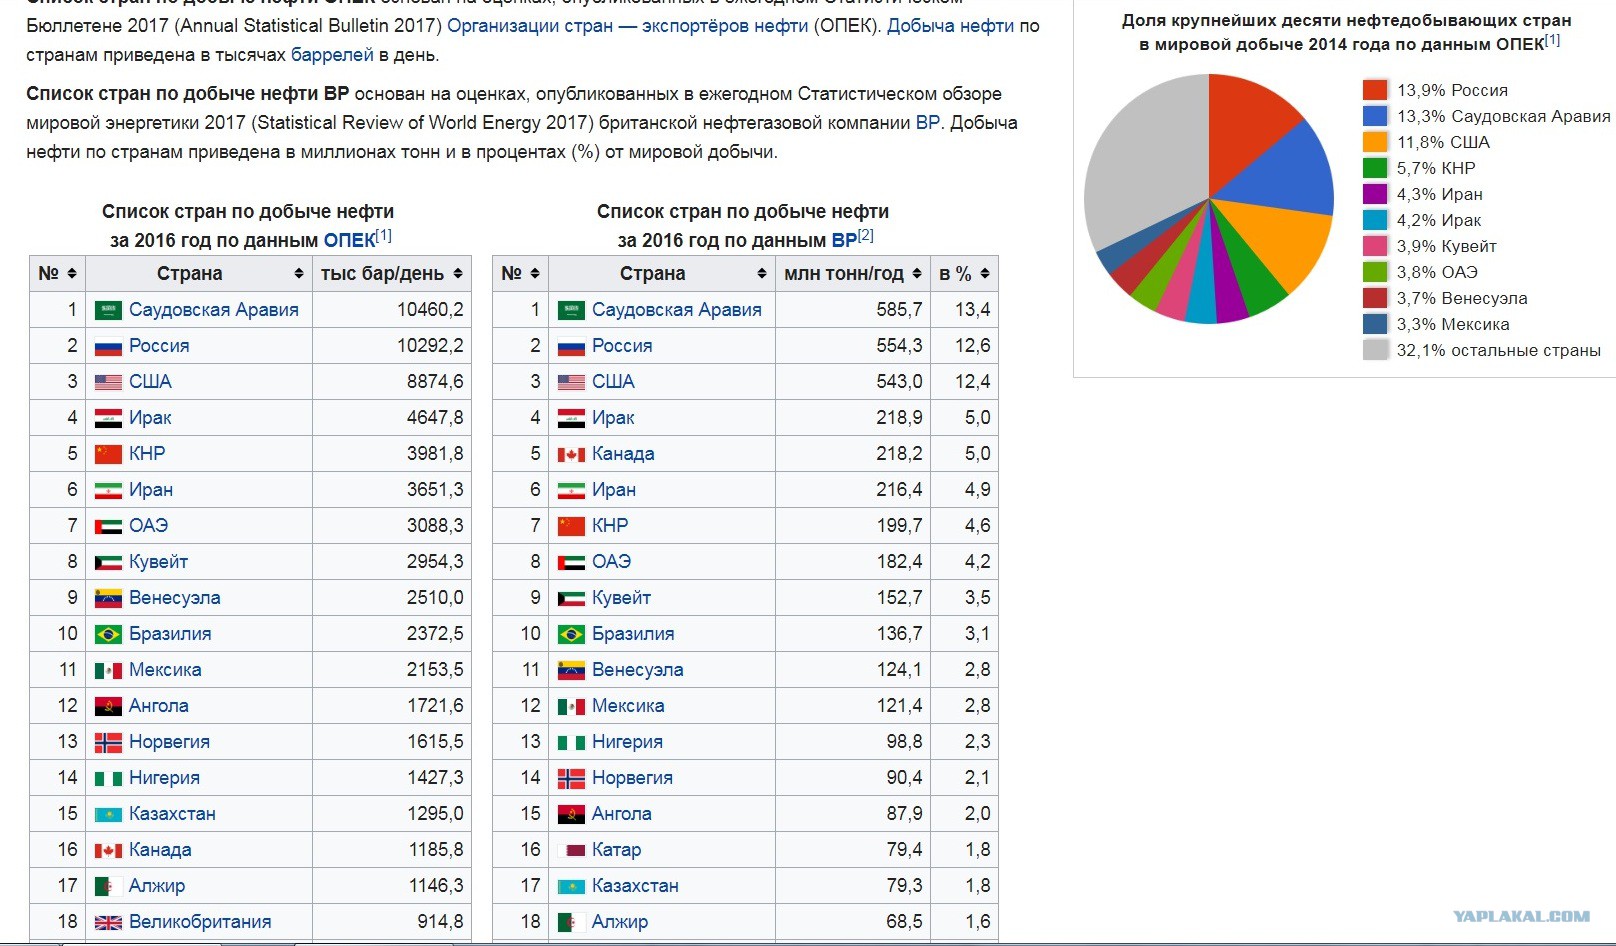Open the BP link in the paragraph
The image size is (1616, 946).
click(x=928, y=123)
